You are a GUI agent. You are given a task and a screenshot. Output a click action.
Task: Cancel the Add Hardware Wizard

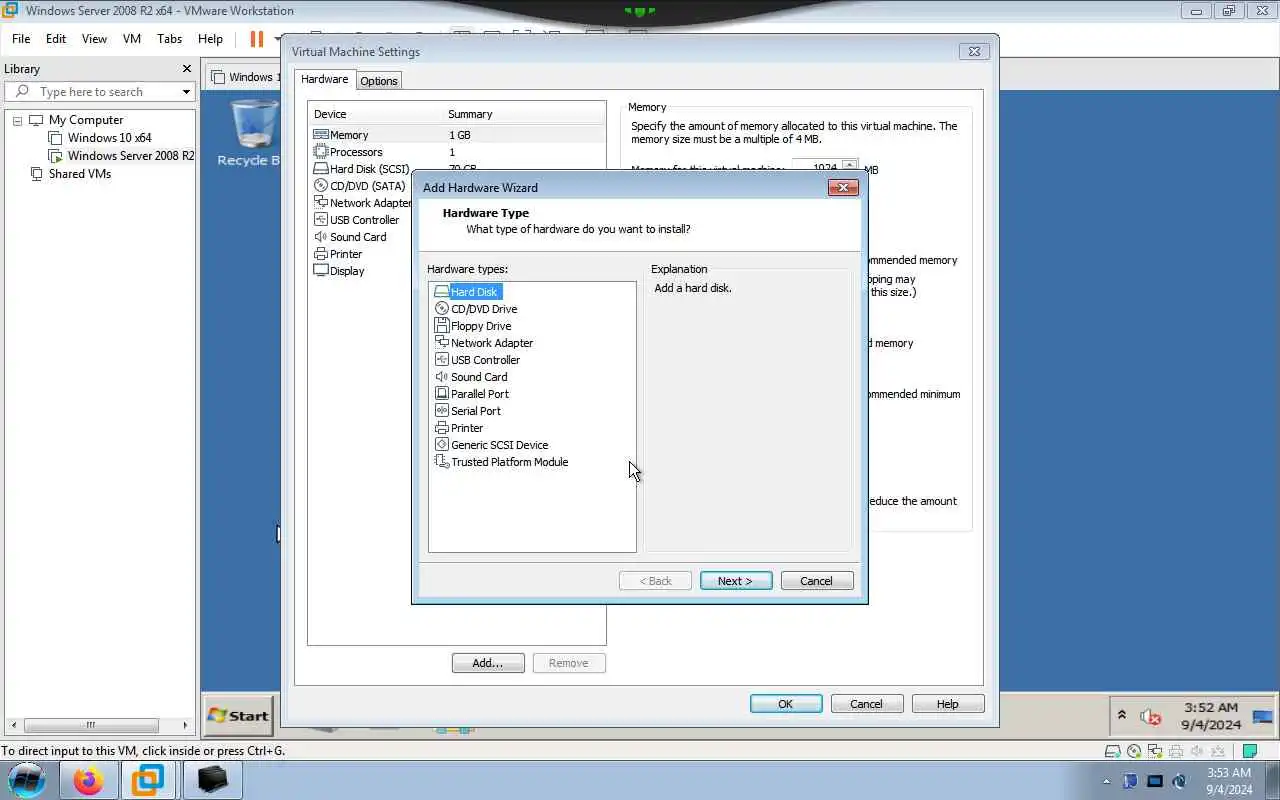click(x=816, y=581)
